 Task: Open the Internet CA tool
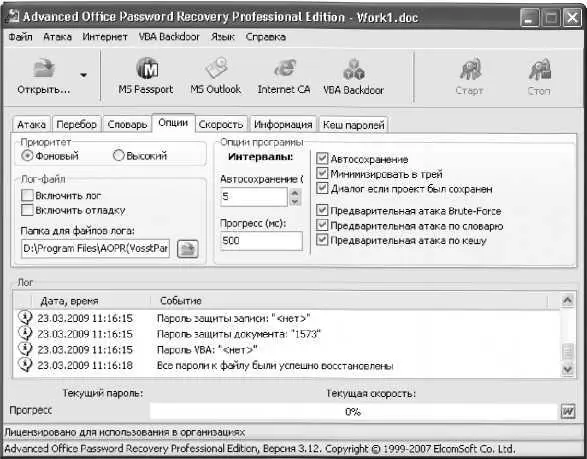(284, 76)
